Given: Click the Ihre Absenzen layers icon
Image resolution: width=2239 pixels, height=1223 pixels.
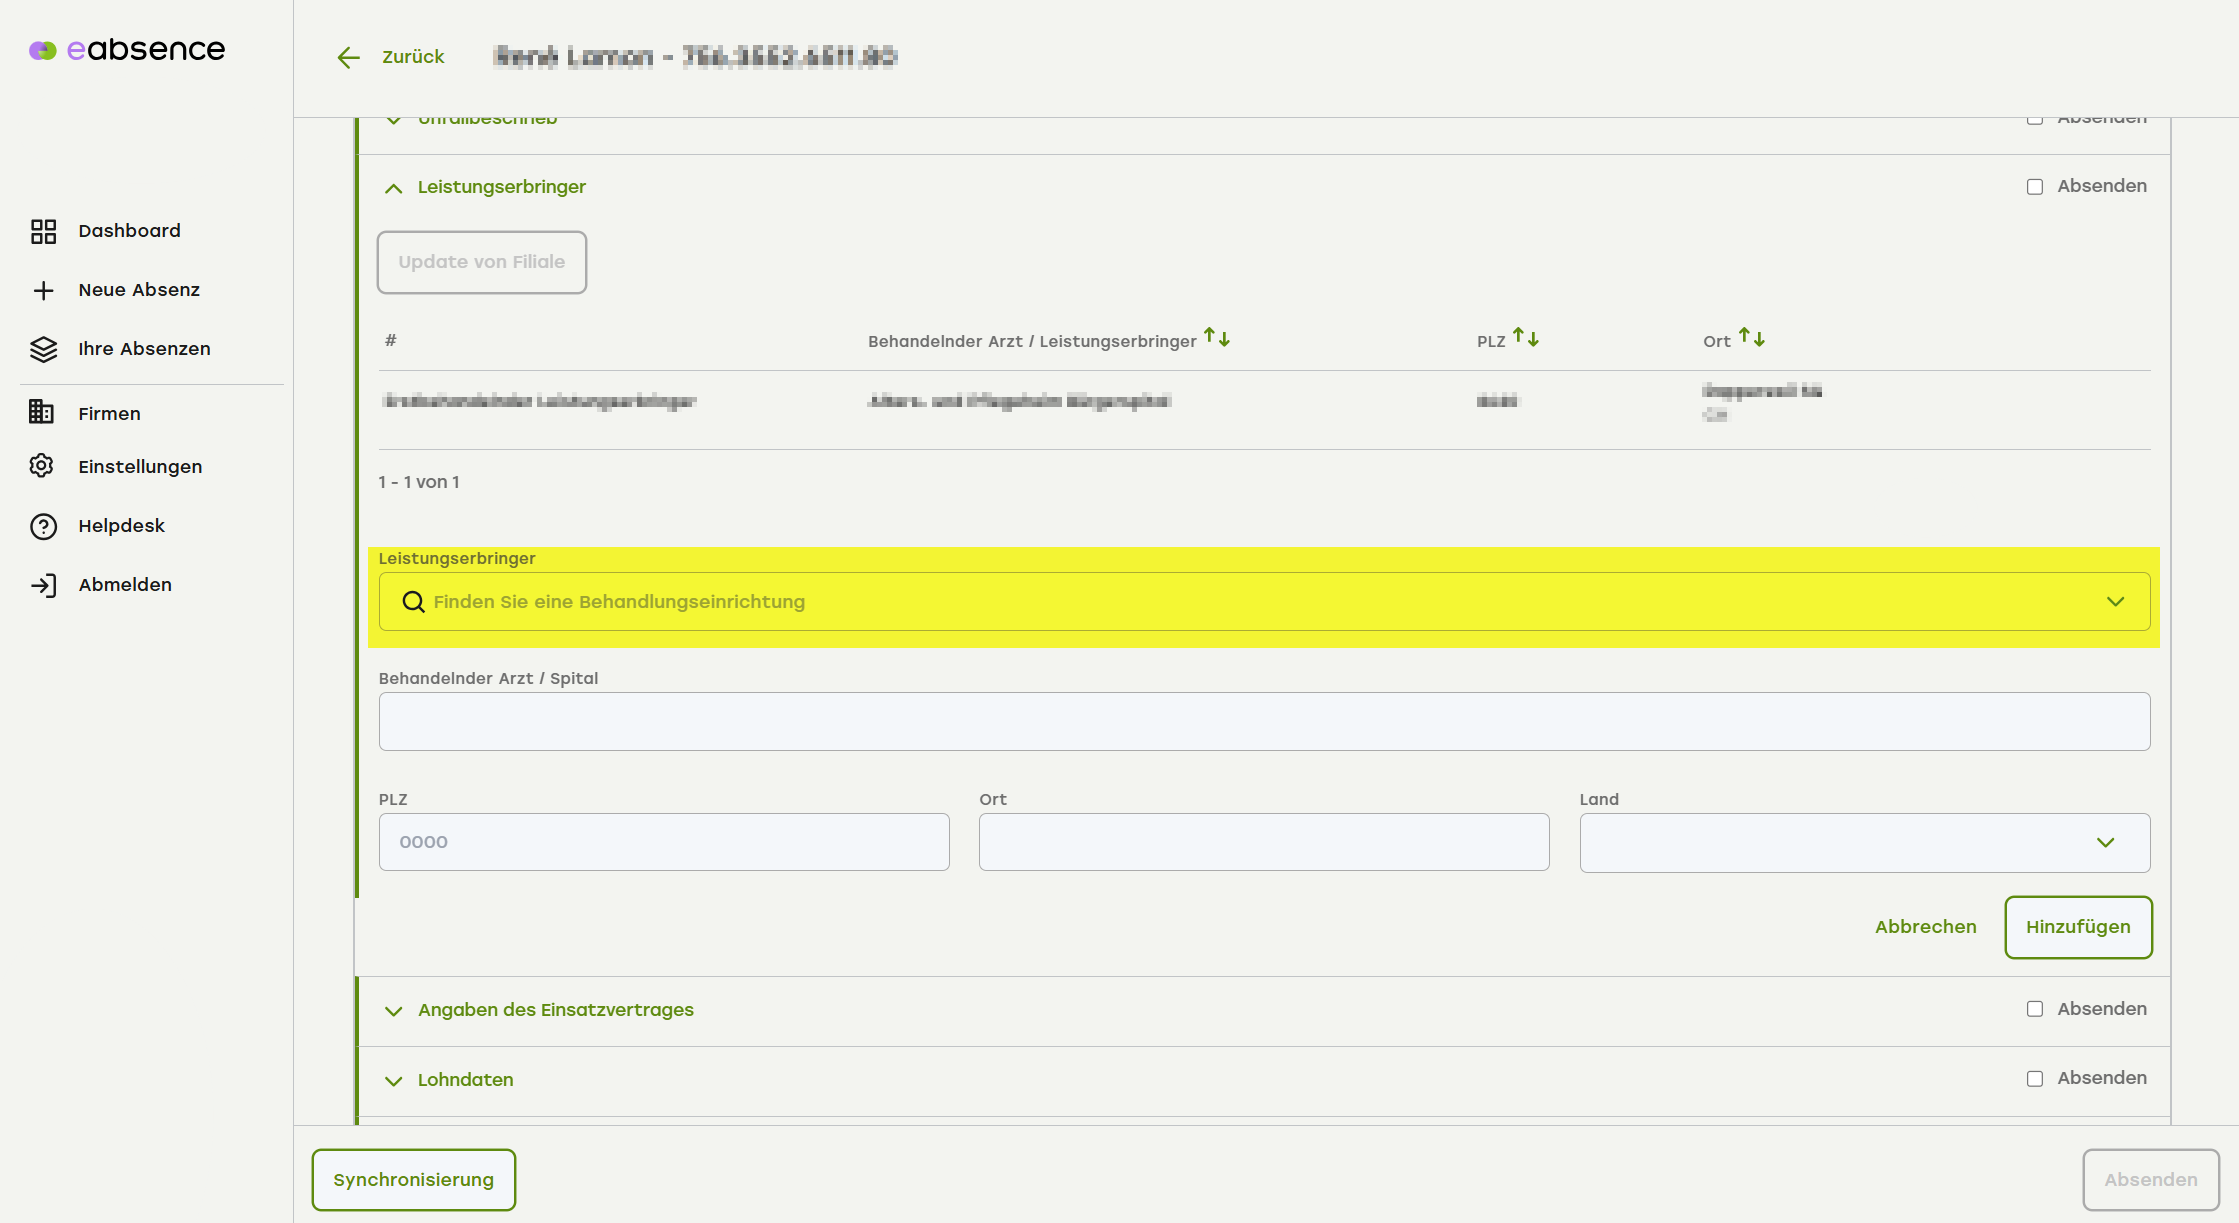Looking at the screenshot, I should [x=43, y=349].
